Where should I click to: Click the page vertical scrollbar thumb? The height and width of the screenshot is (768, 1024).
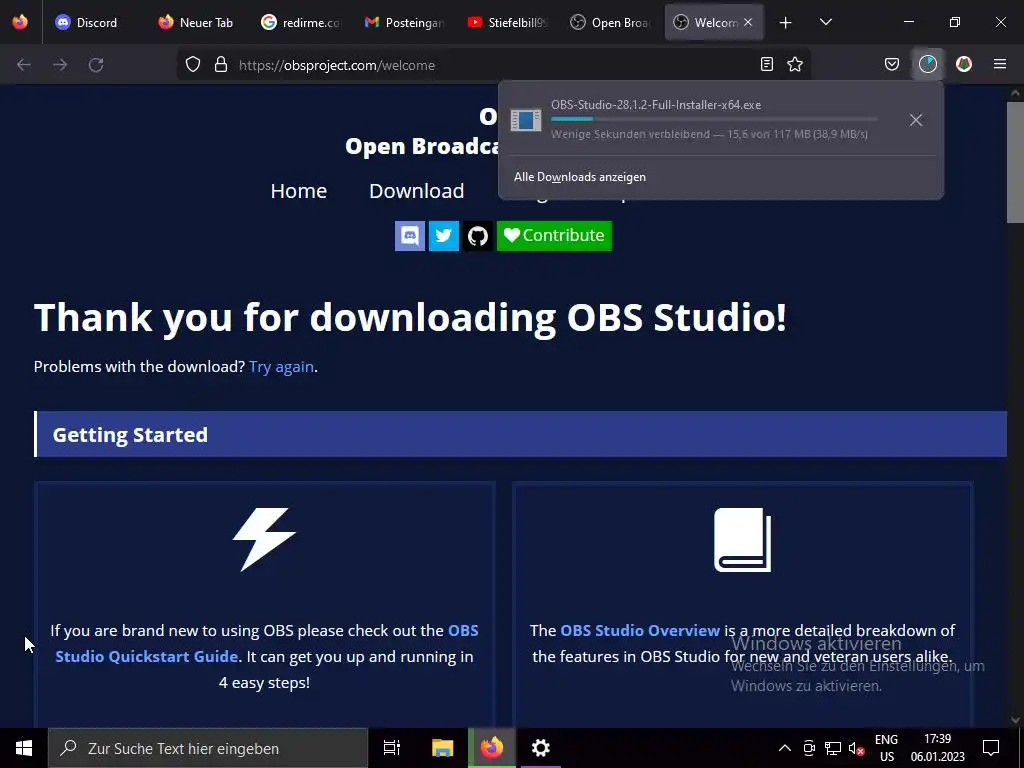coord(1015,162)
